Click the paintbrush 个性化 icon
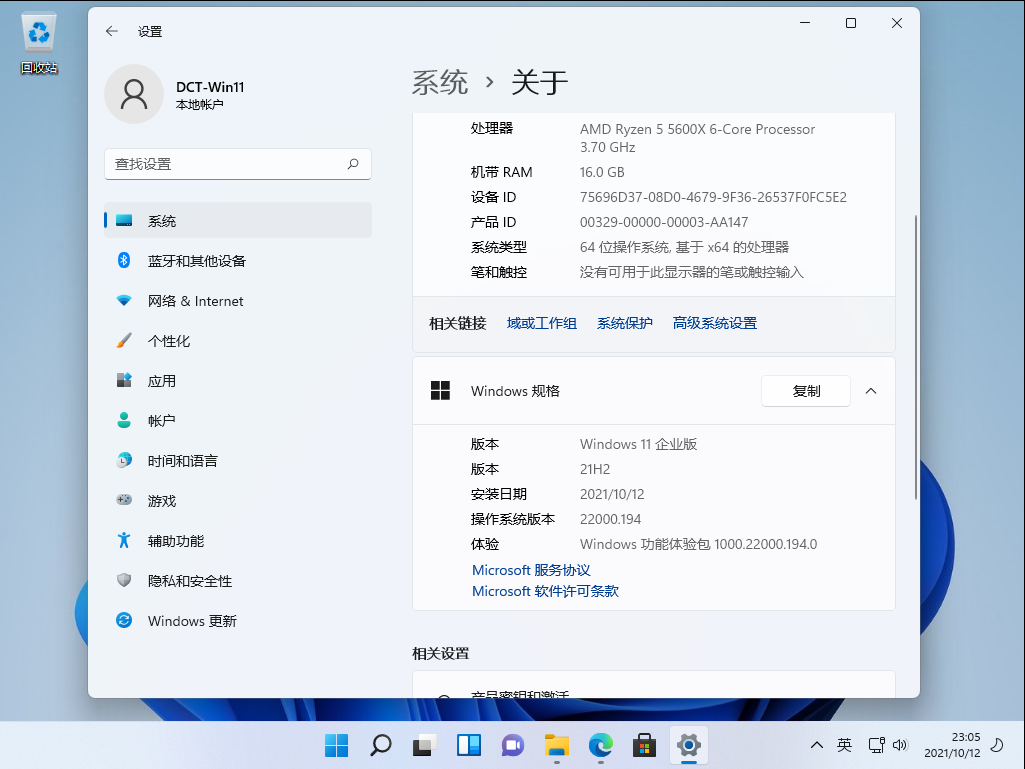 point(124,340)
